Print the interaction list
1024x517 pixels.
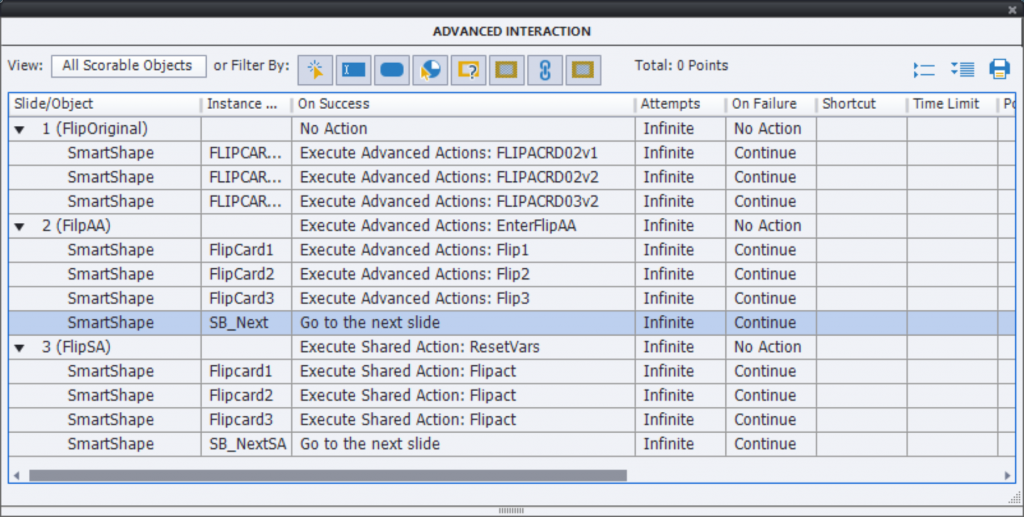tap(999, 69)
